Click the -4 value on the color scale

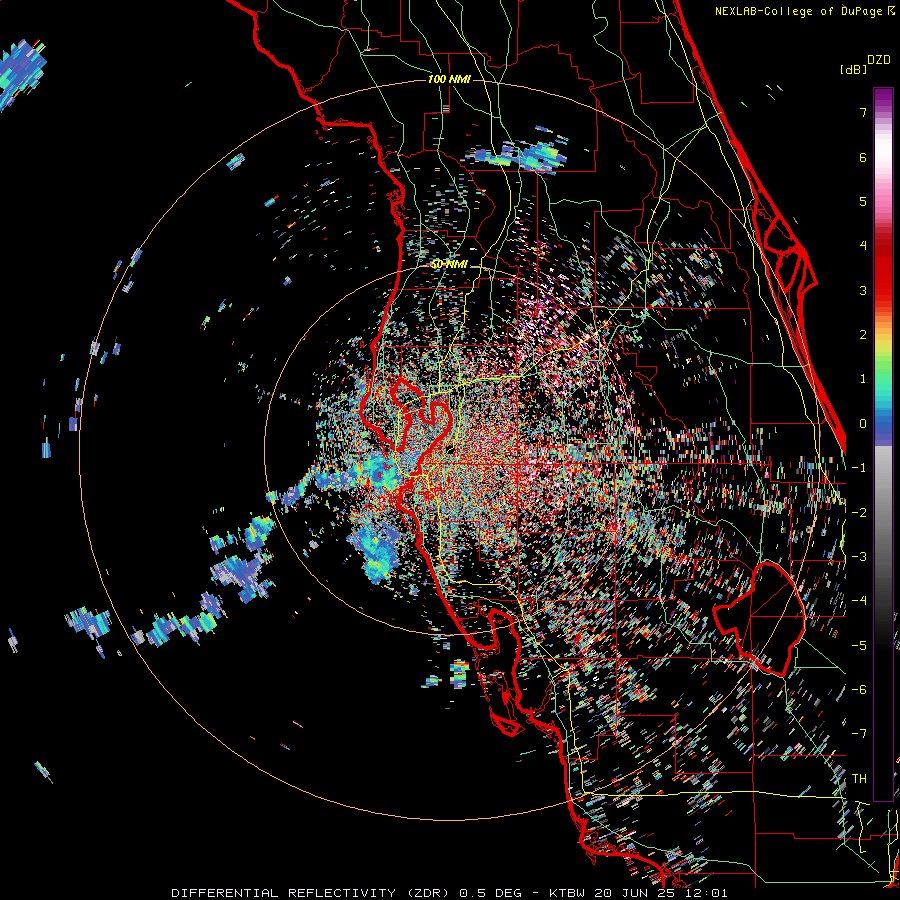pyautogui.click(x=859, y=601)
